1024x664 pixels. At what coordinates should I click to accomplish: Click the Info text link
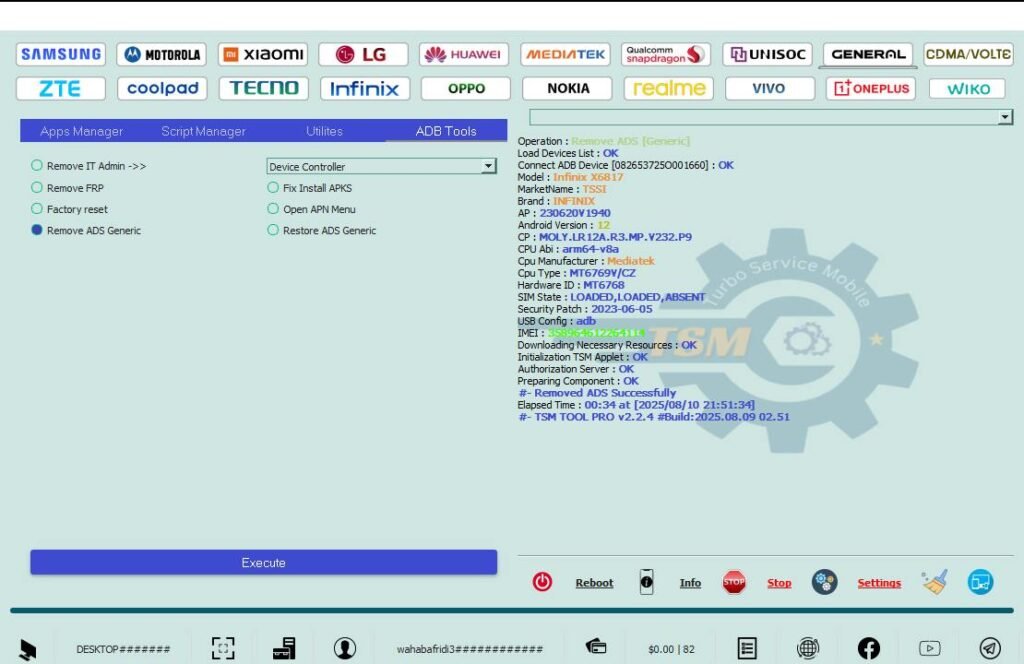[x=690, y=583]
